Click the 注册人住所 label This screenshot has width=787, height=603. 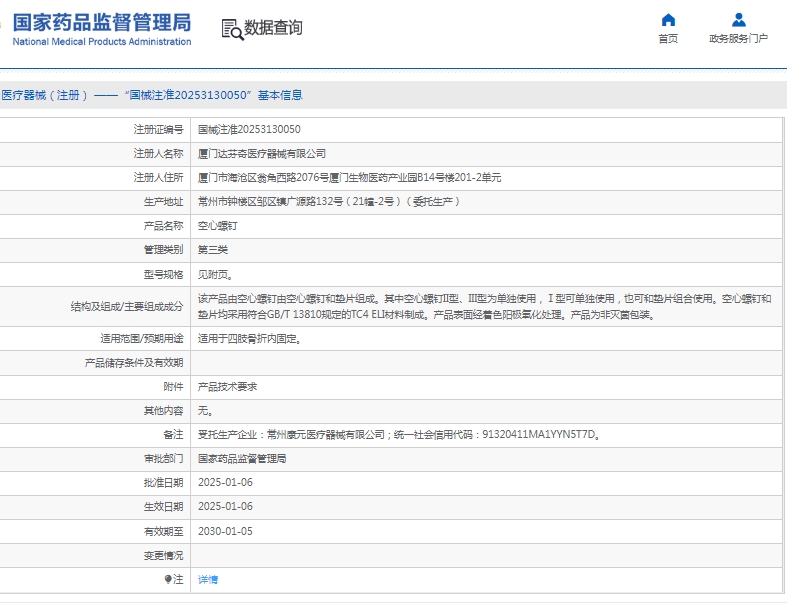coord(159,177)
